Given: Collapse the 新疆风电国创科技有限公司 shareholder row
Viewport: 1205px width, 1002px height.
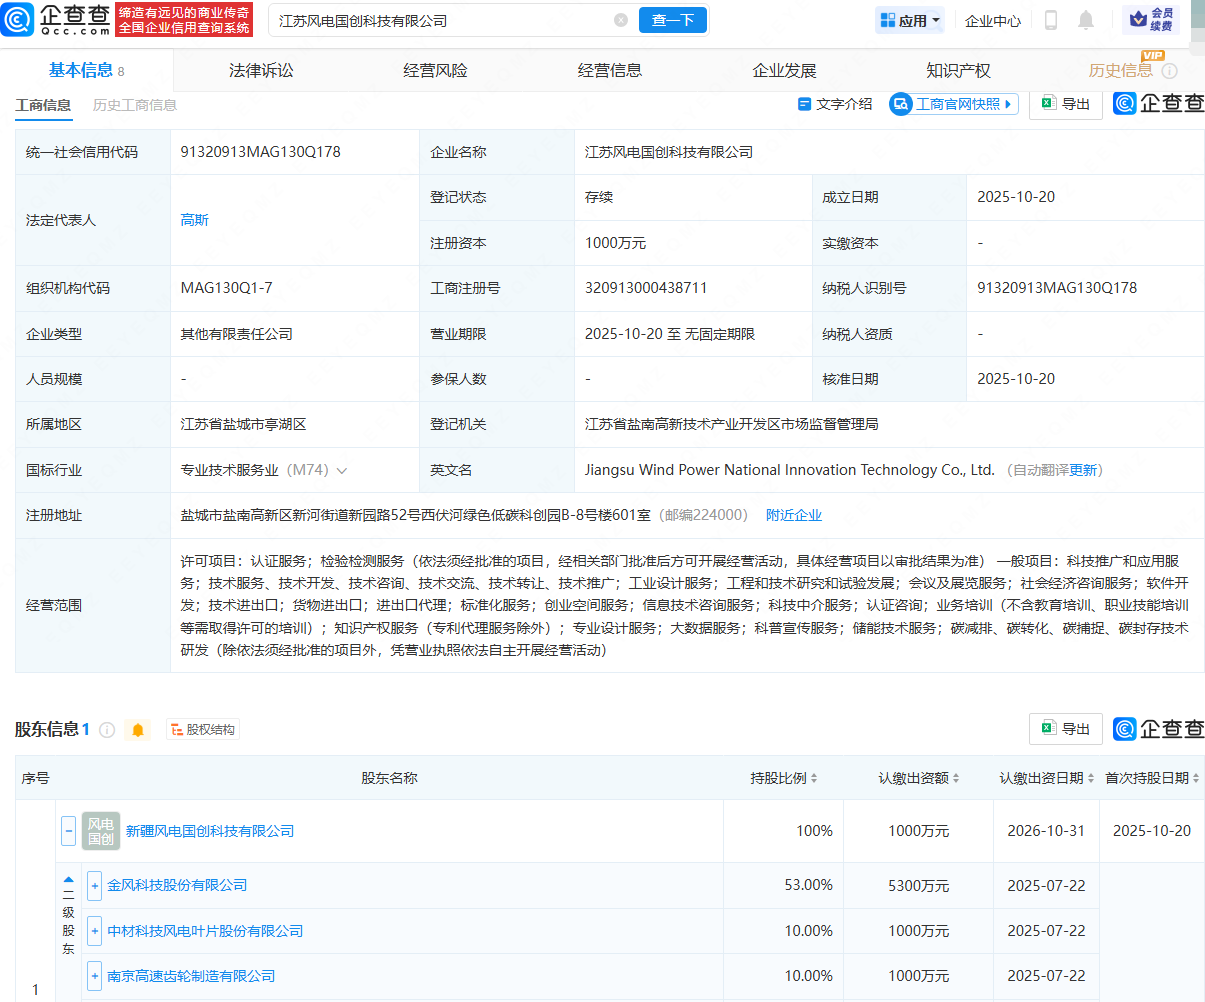Looking at the screenshot, I should point(68,831).
